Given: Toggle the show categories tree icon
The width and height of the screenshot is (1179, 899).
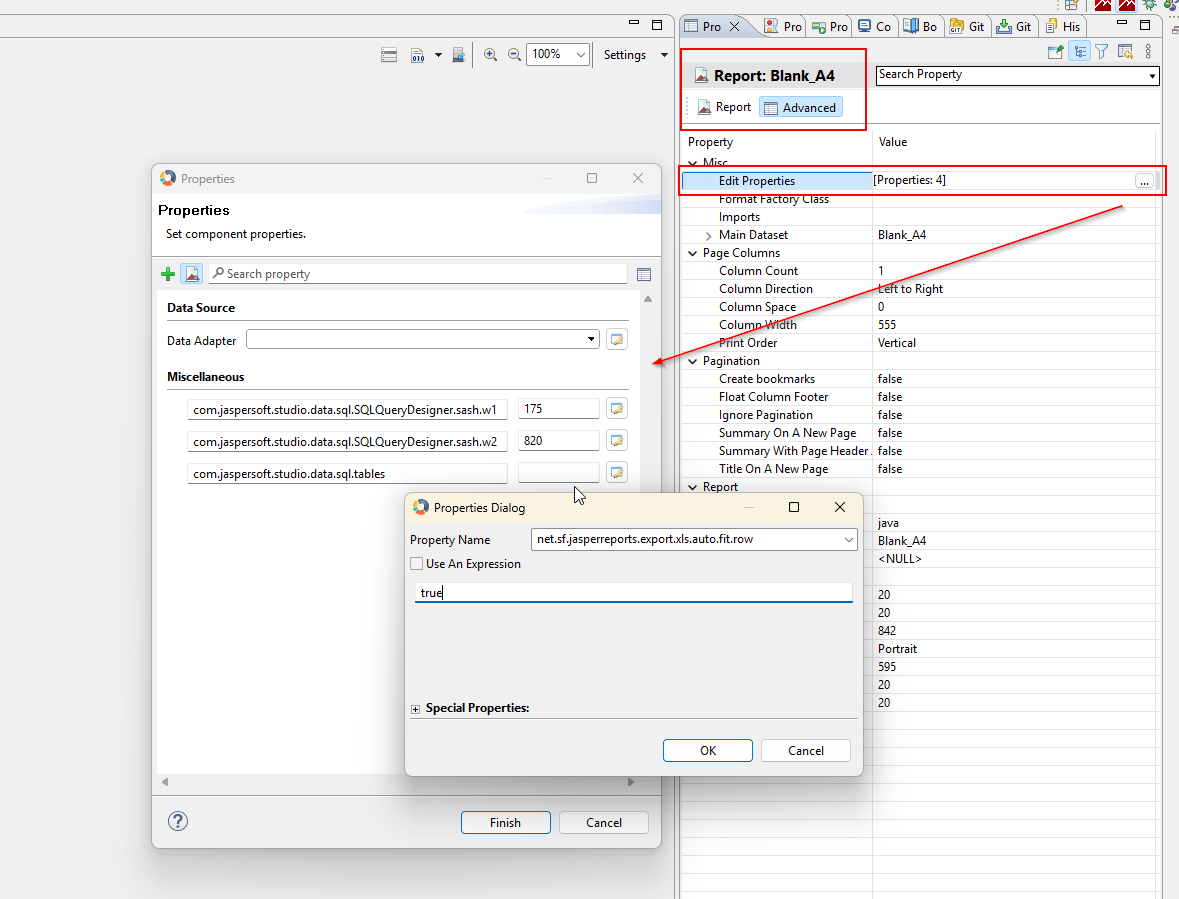Looking at the screenshot, I should [1080, 52].
